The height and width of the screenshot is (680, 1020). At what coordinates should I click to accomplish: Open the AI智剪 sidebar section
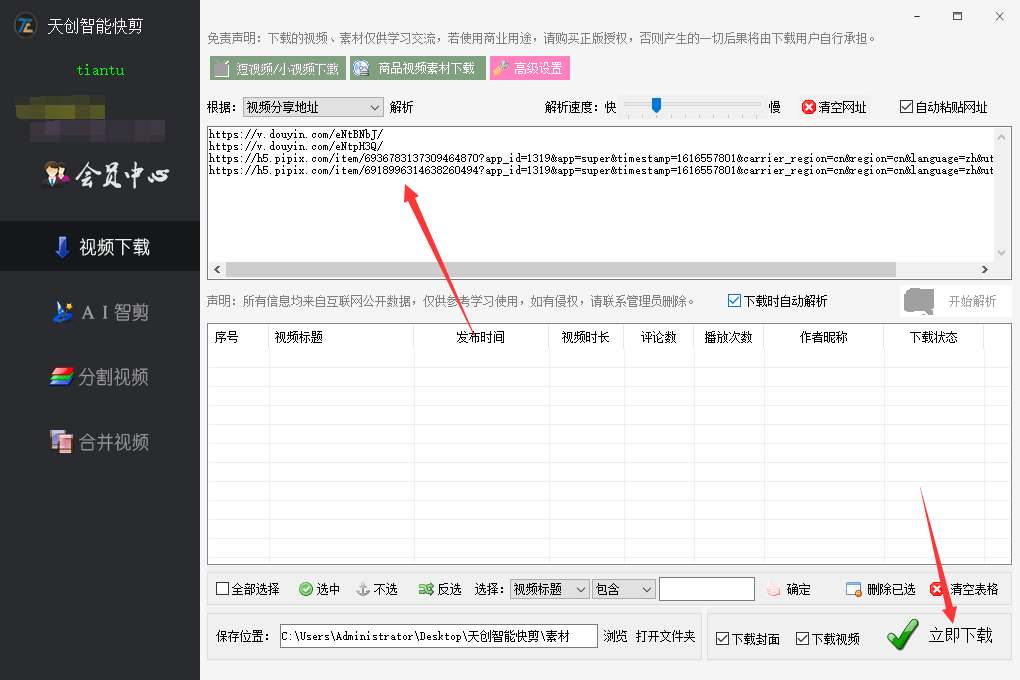coord(100,312)
